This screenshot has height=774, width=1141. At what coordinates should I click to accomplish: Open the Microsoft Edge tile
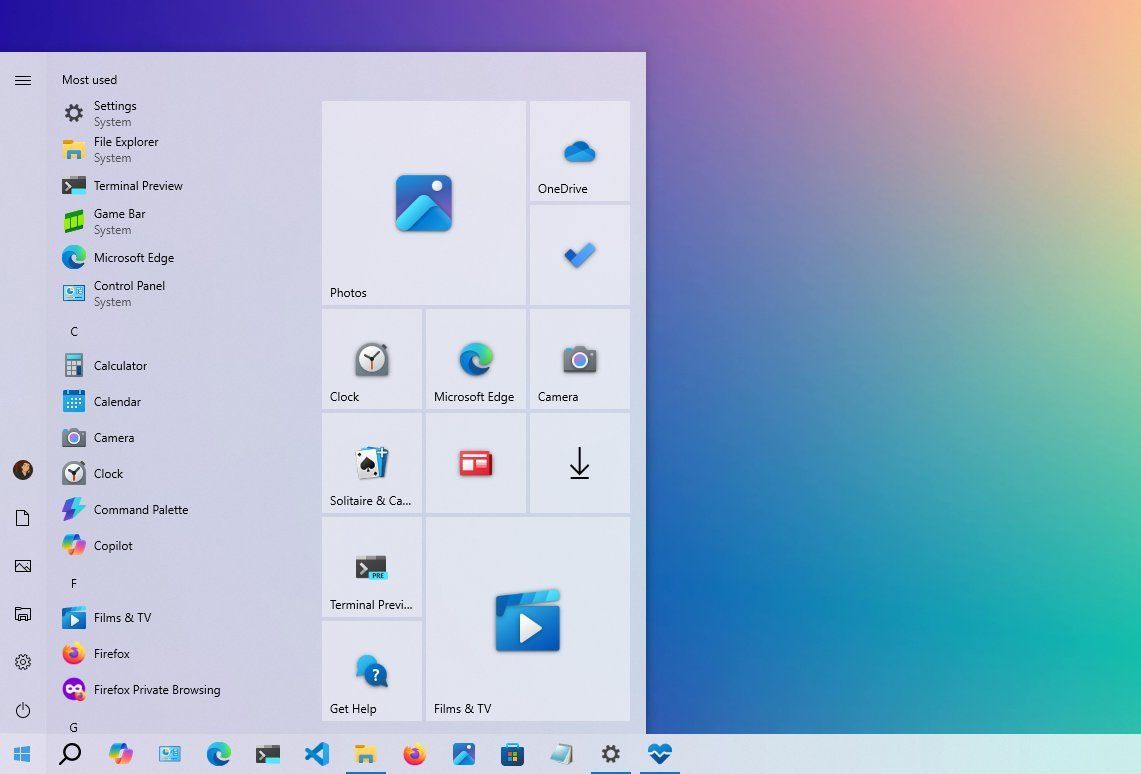tap(474, 360)
